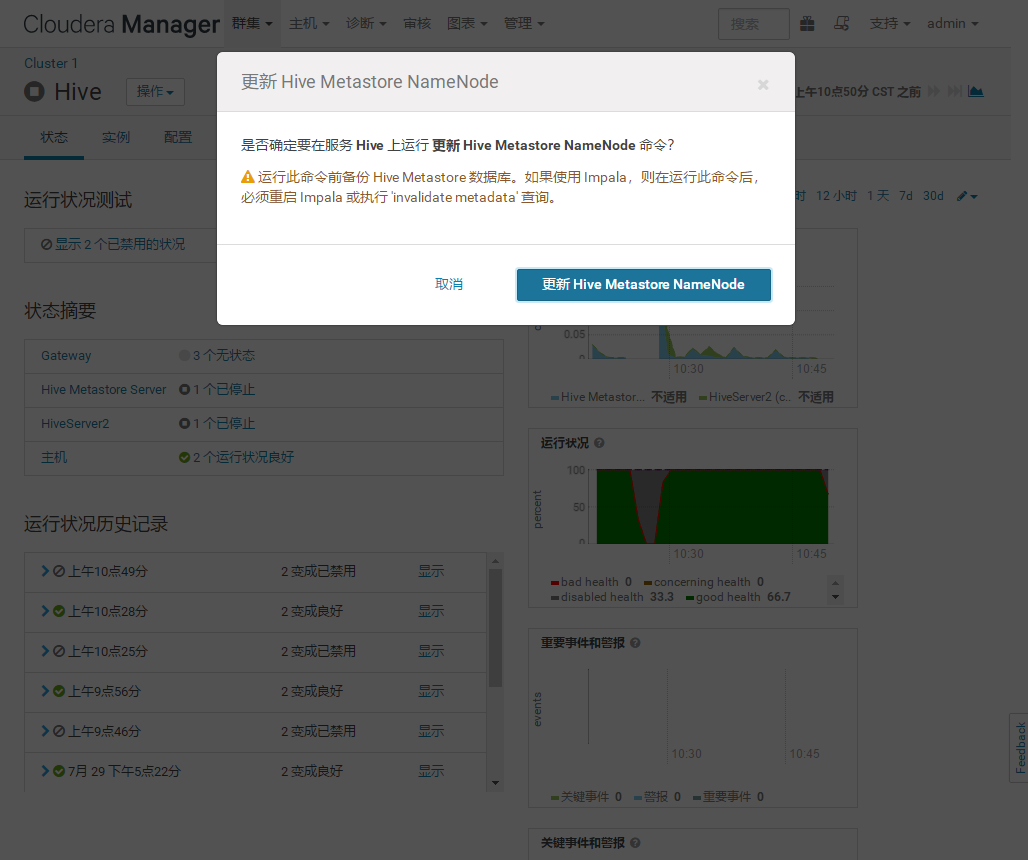Open the 图表 menu
Viewport: 1028px width, 860px height.
click(x=467, y=24)
